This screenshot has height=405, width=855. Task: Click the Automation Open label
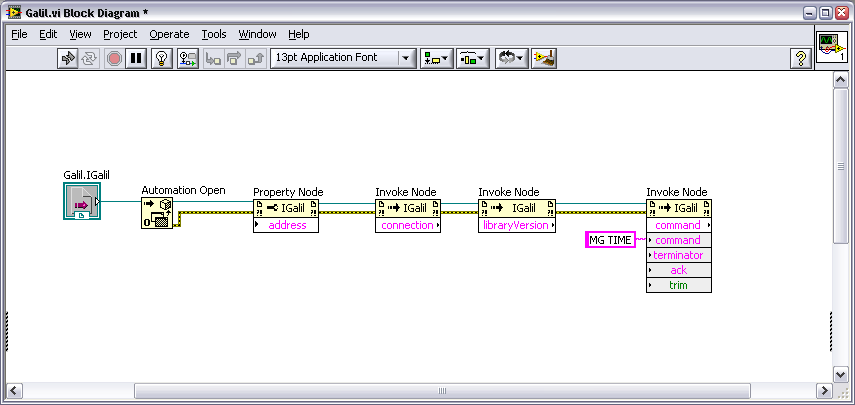point(183,190)
